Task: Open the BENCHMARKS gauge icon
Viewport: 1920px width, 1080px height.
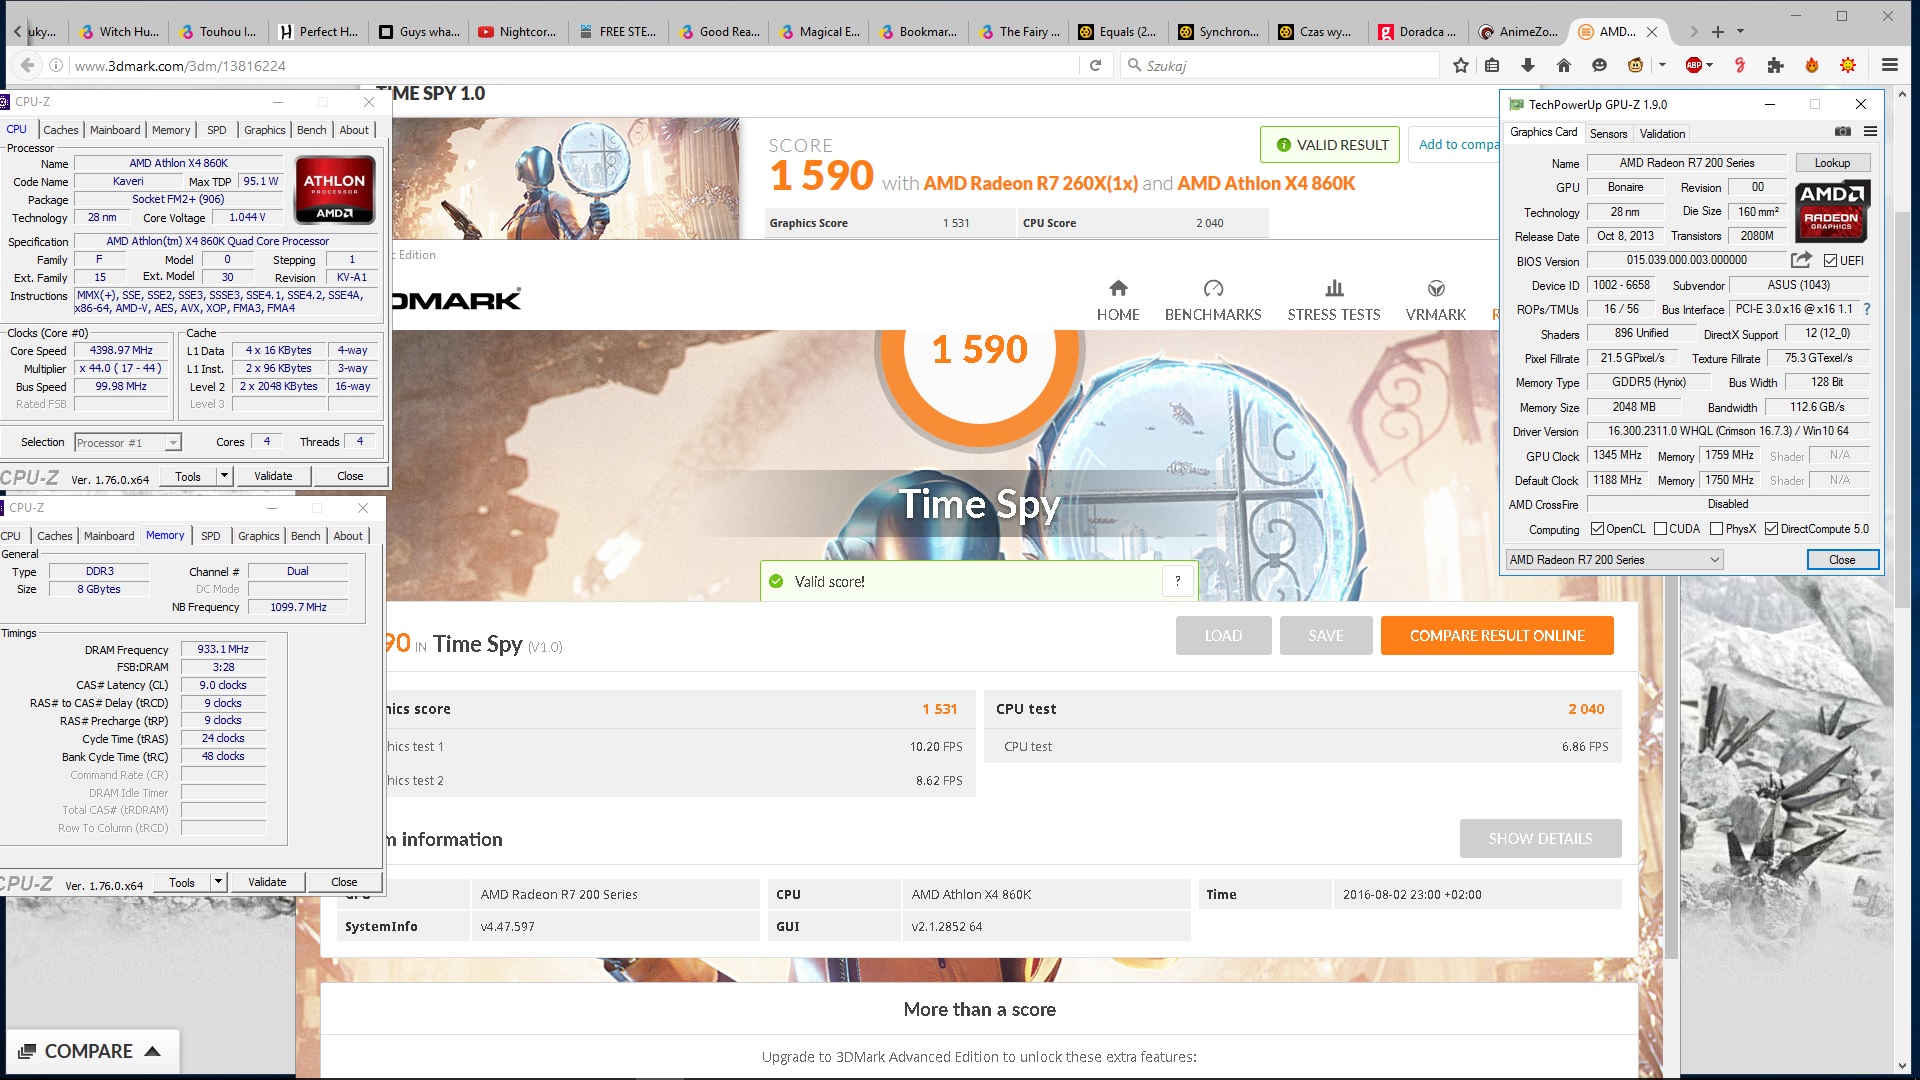Action: (1213, 288)
